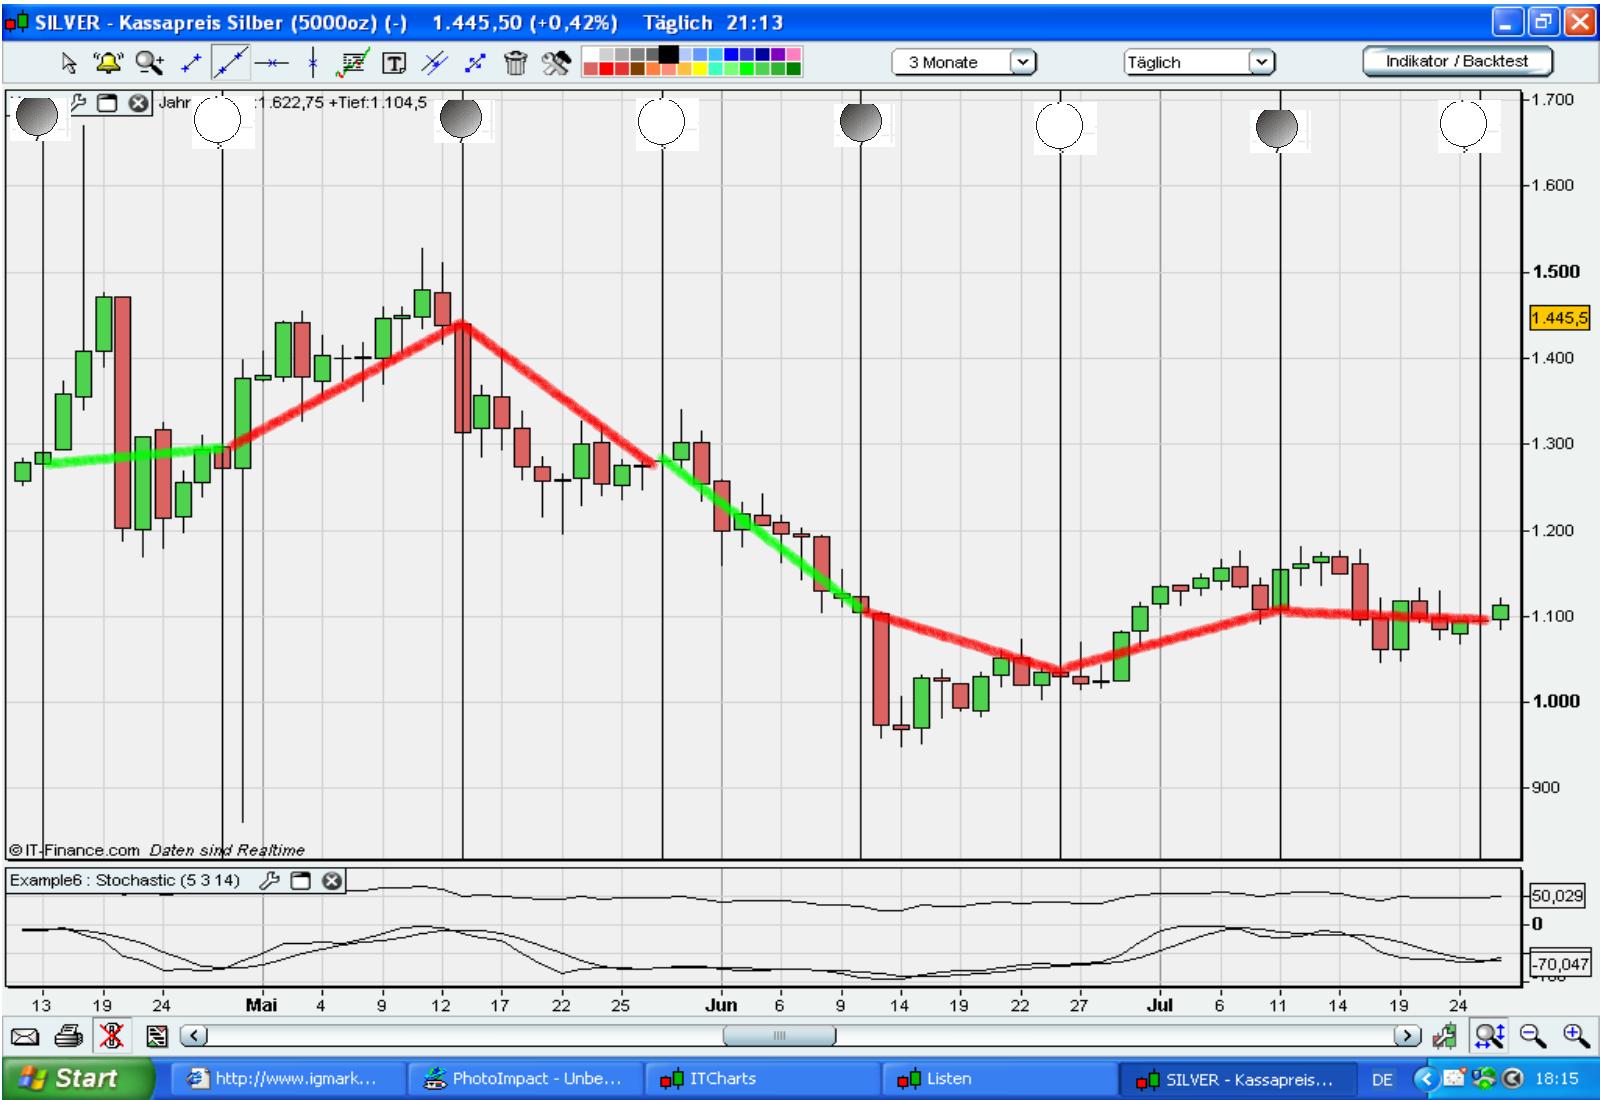Open price chart settings wrench

79,103
